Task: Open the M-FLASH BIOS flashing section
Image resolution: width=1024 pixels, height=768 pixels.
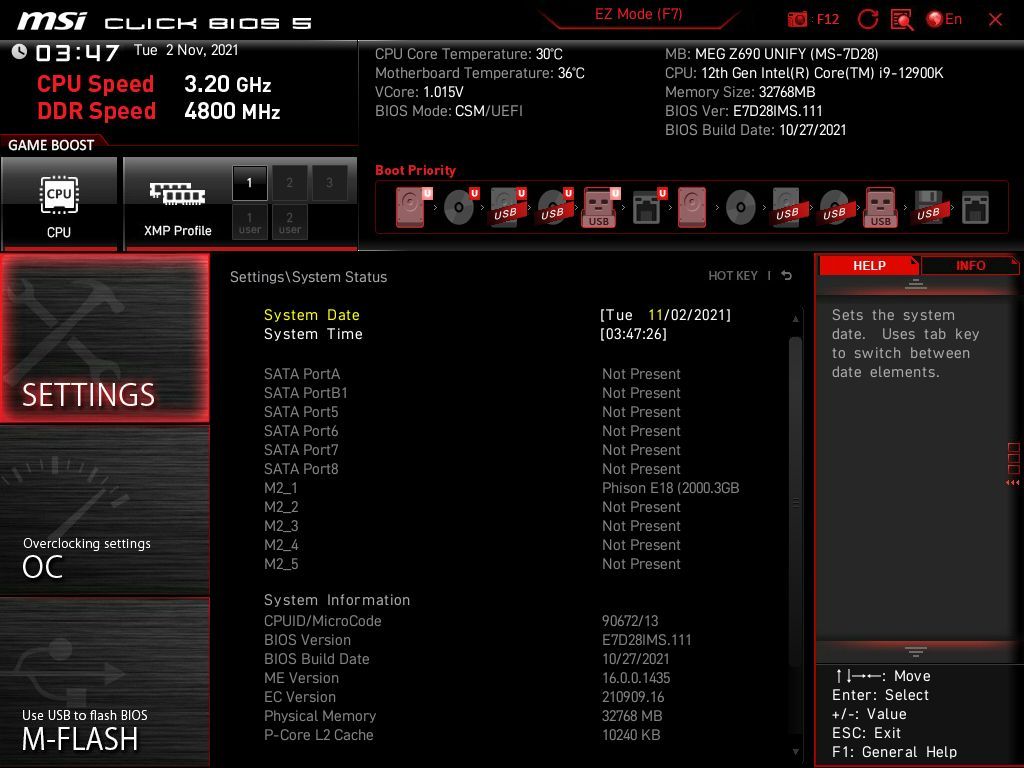Action: [104, 682]
